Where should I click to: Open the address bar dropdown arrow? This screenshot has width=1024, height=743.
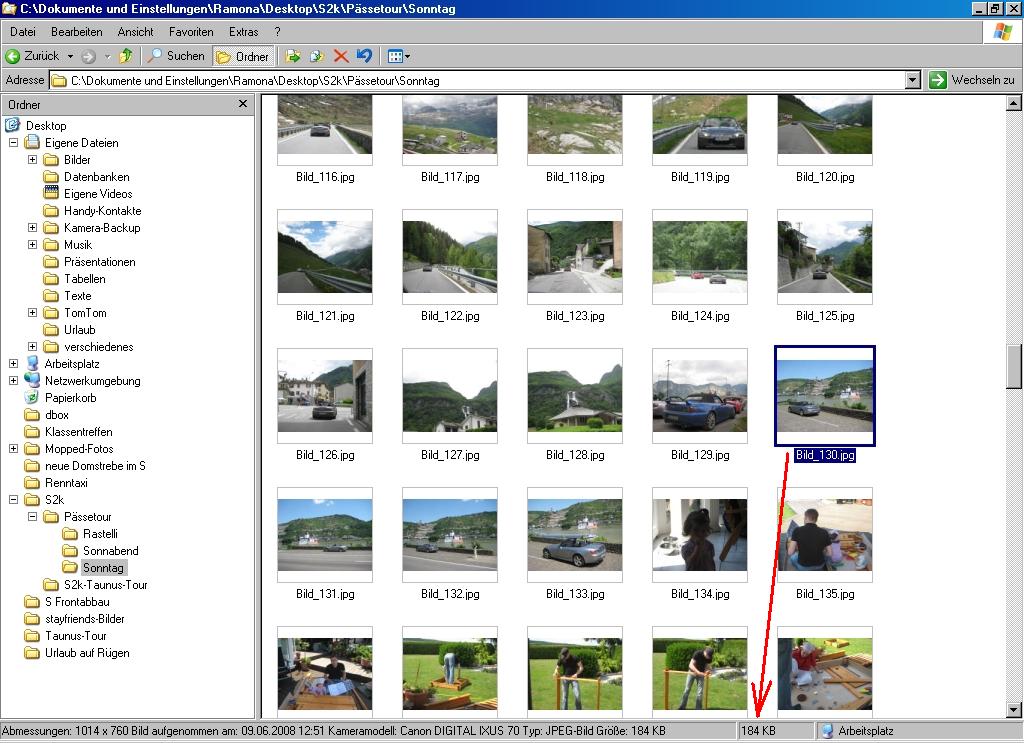tap(912, 80)
